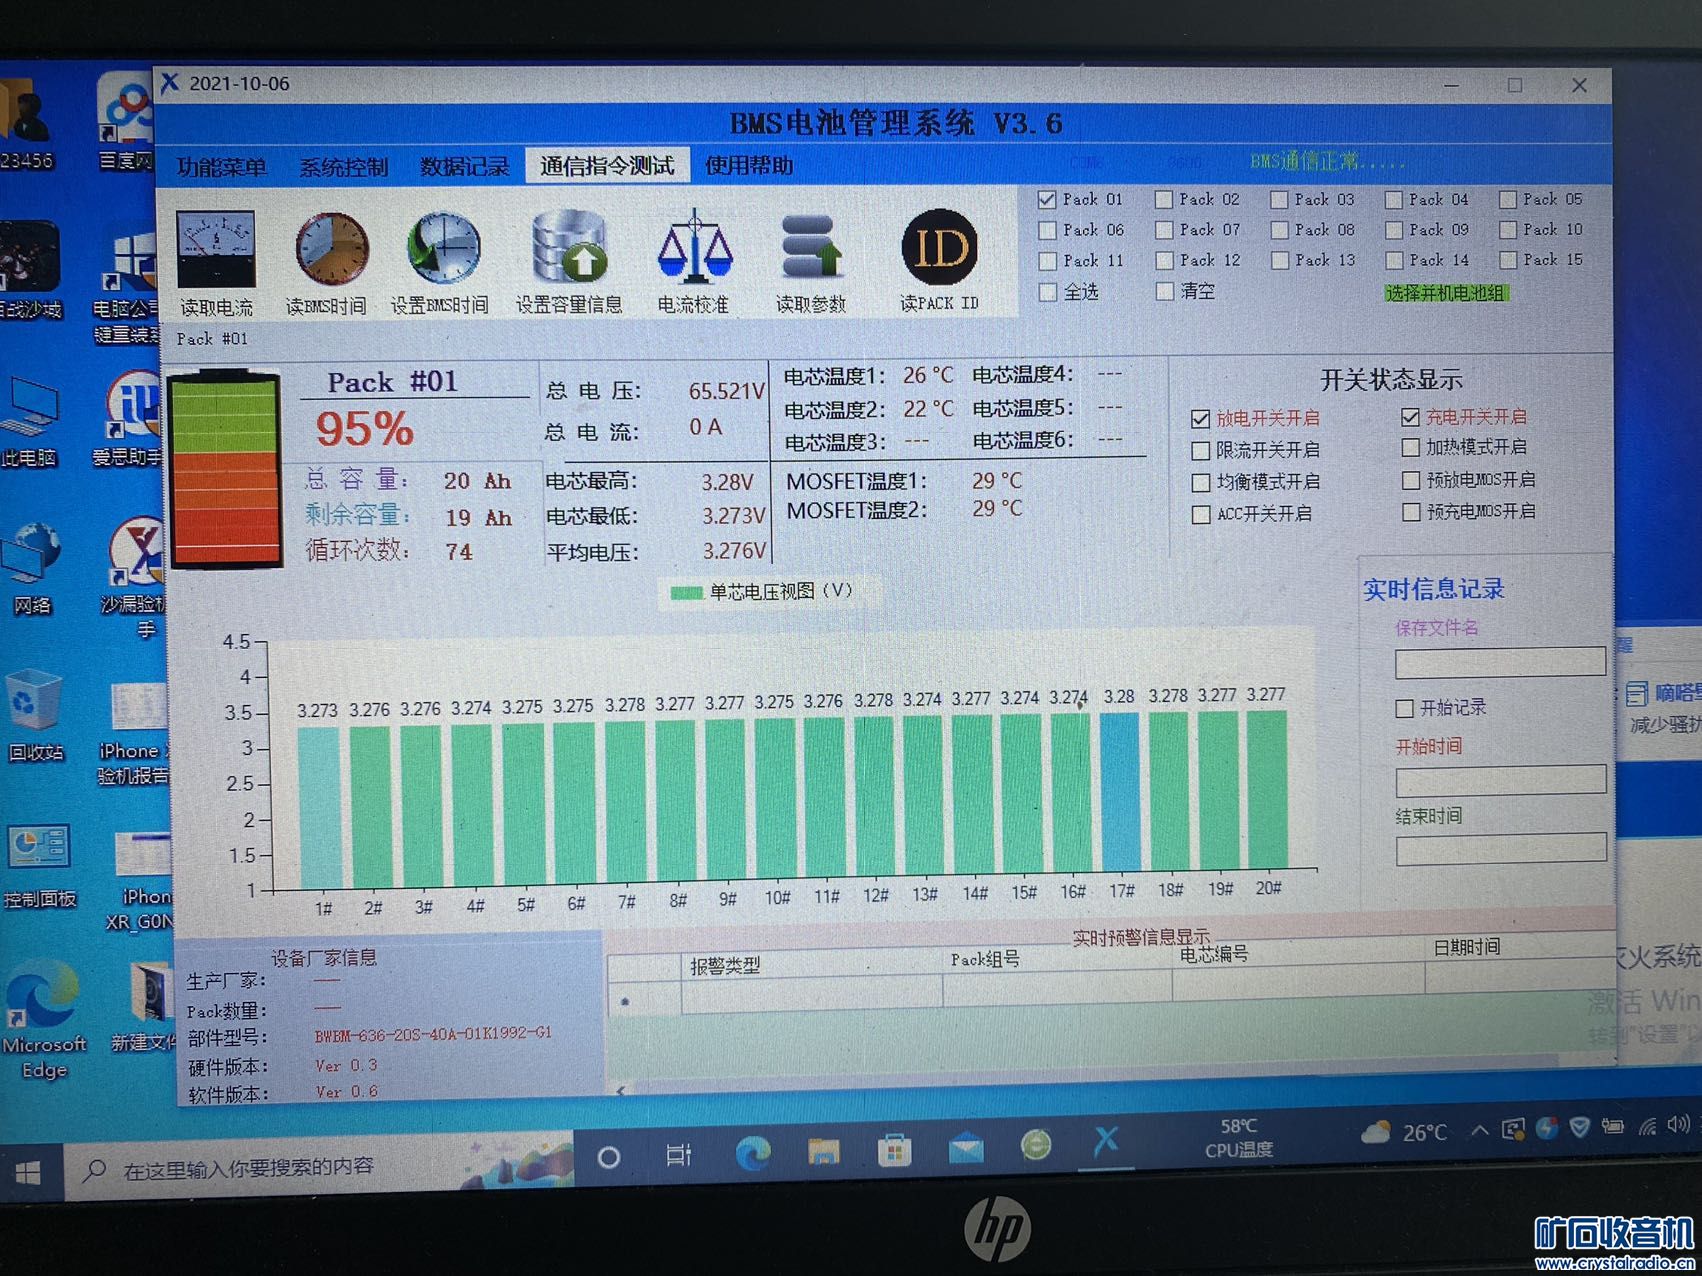Select 通信指令测试 tab
Image resolution: width=1702 pixels, height=1276 pixels.
[607, 165]
